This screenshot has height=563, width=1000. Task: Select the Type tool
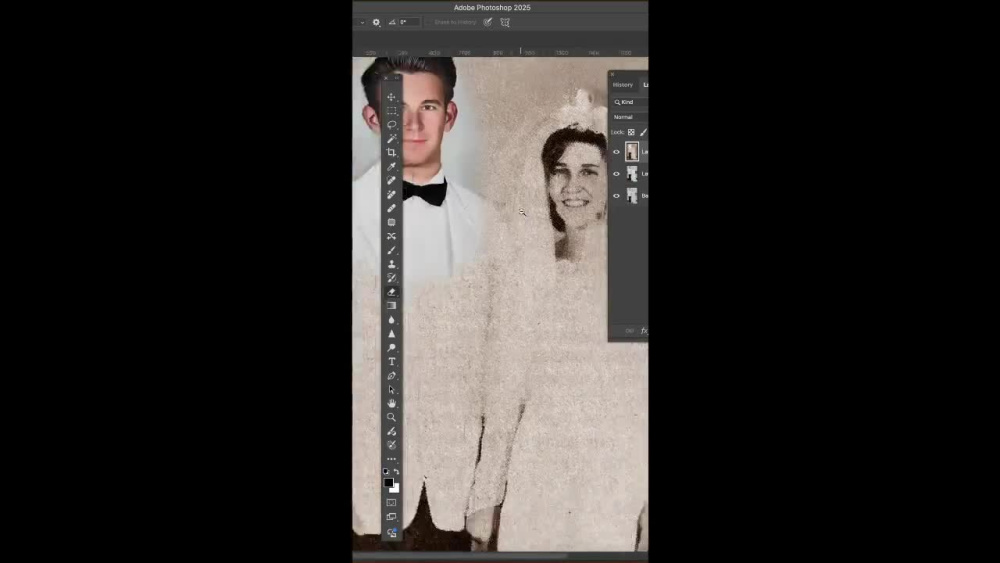point(392,362)
